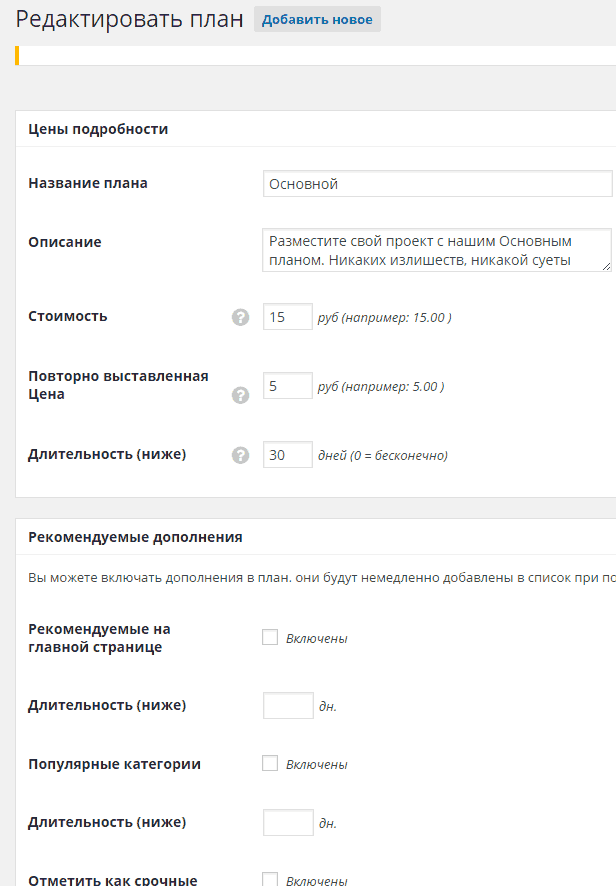Click the help icon next to Стоимость
Image resolution: width=616 pixels, height=886 pixels.
pyautogui.click(x=240, y=318)
